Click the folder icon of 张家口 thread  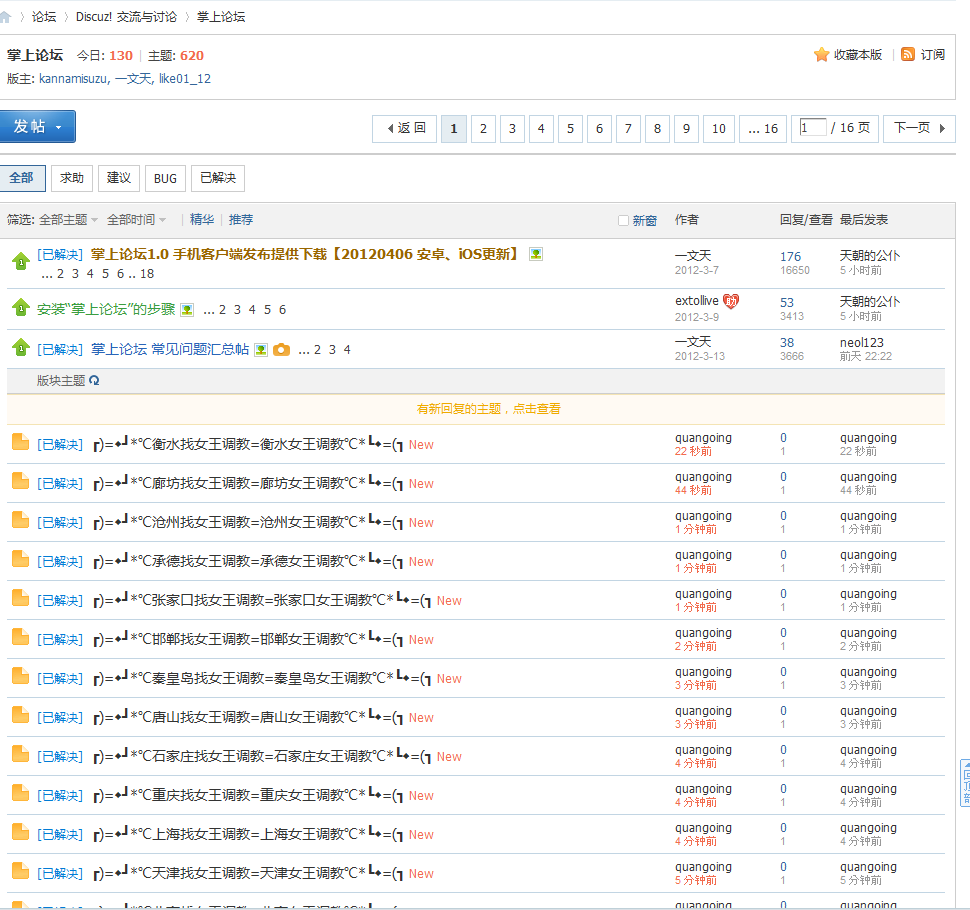point(21,598)
